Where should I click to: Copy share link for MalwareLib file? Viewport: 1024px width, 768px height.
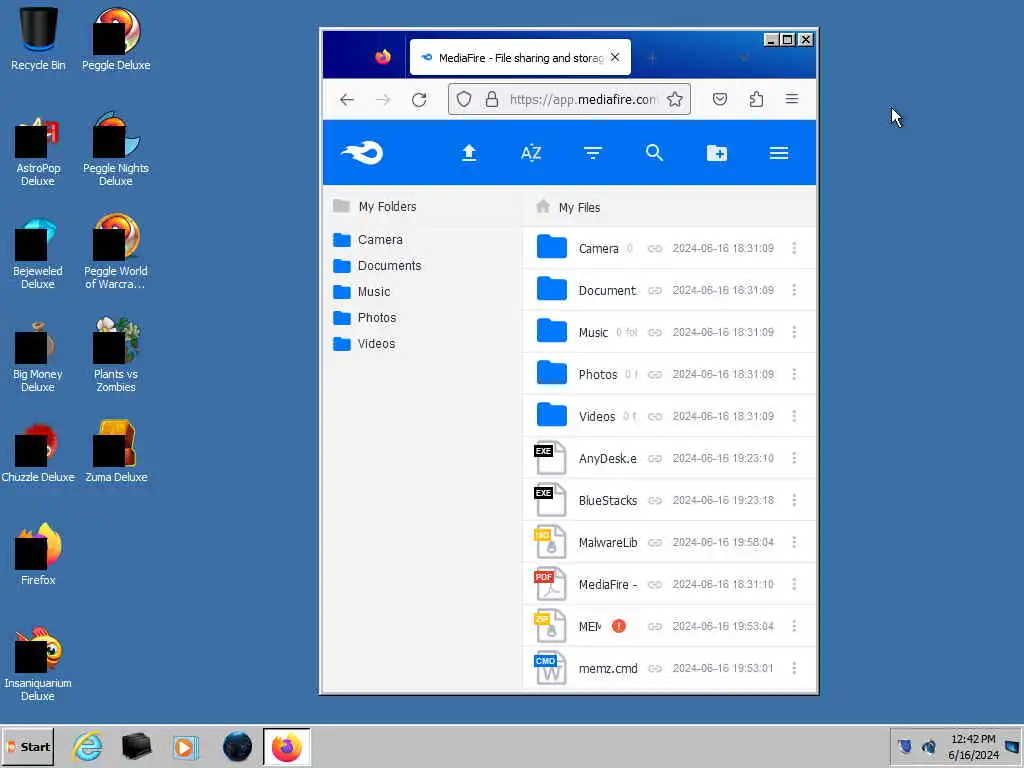[x=654, y=543]
